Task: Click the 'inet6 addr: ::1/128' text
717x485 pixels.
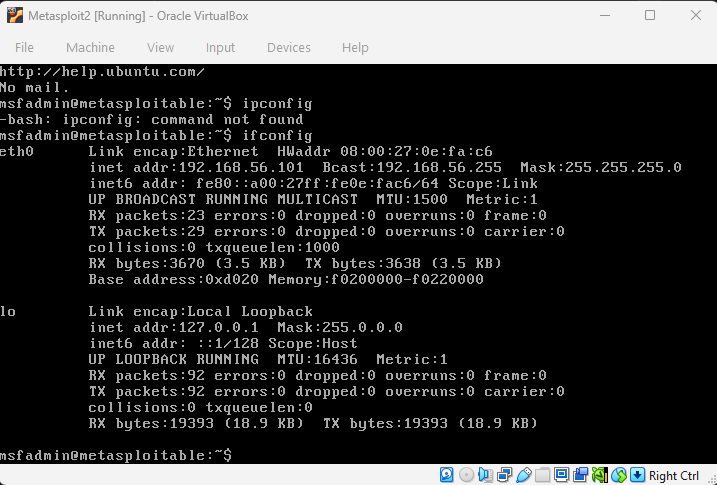Action: pos(174,343)
